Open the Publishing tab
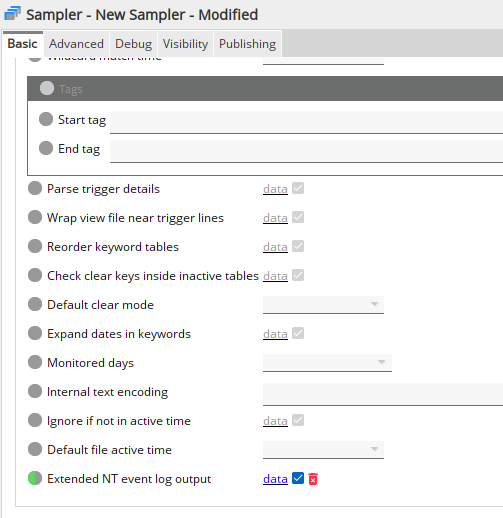The image size is (503, 518). (247, 44)
